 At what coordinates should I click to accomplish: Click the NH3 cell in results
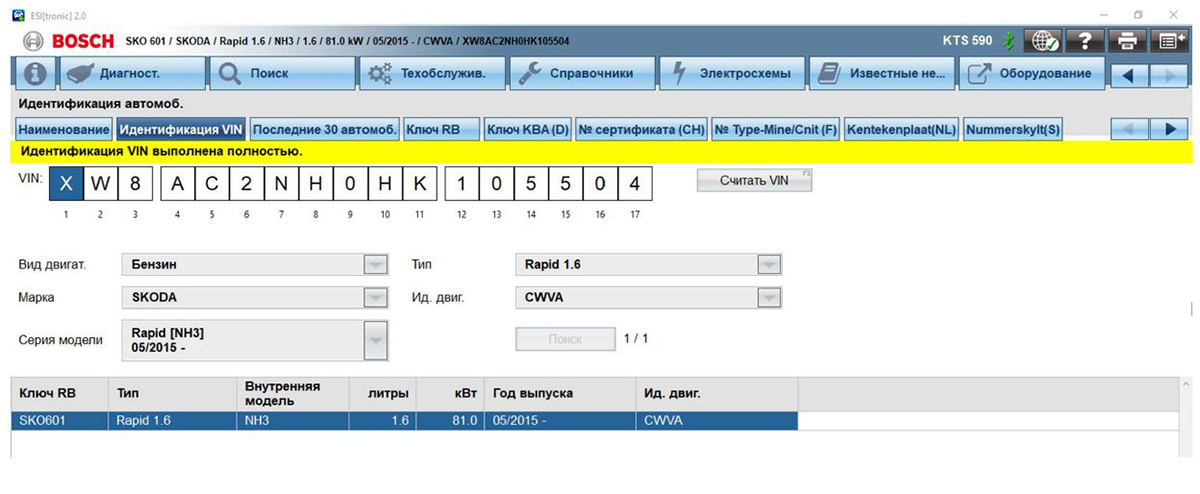[x=293, y=421]
